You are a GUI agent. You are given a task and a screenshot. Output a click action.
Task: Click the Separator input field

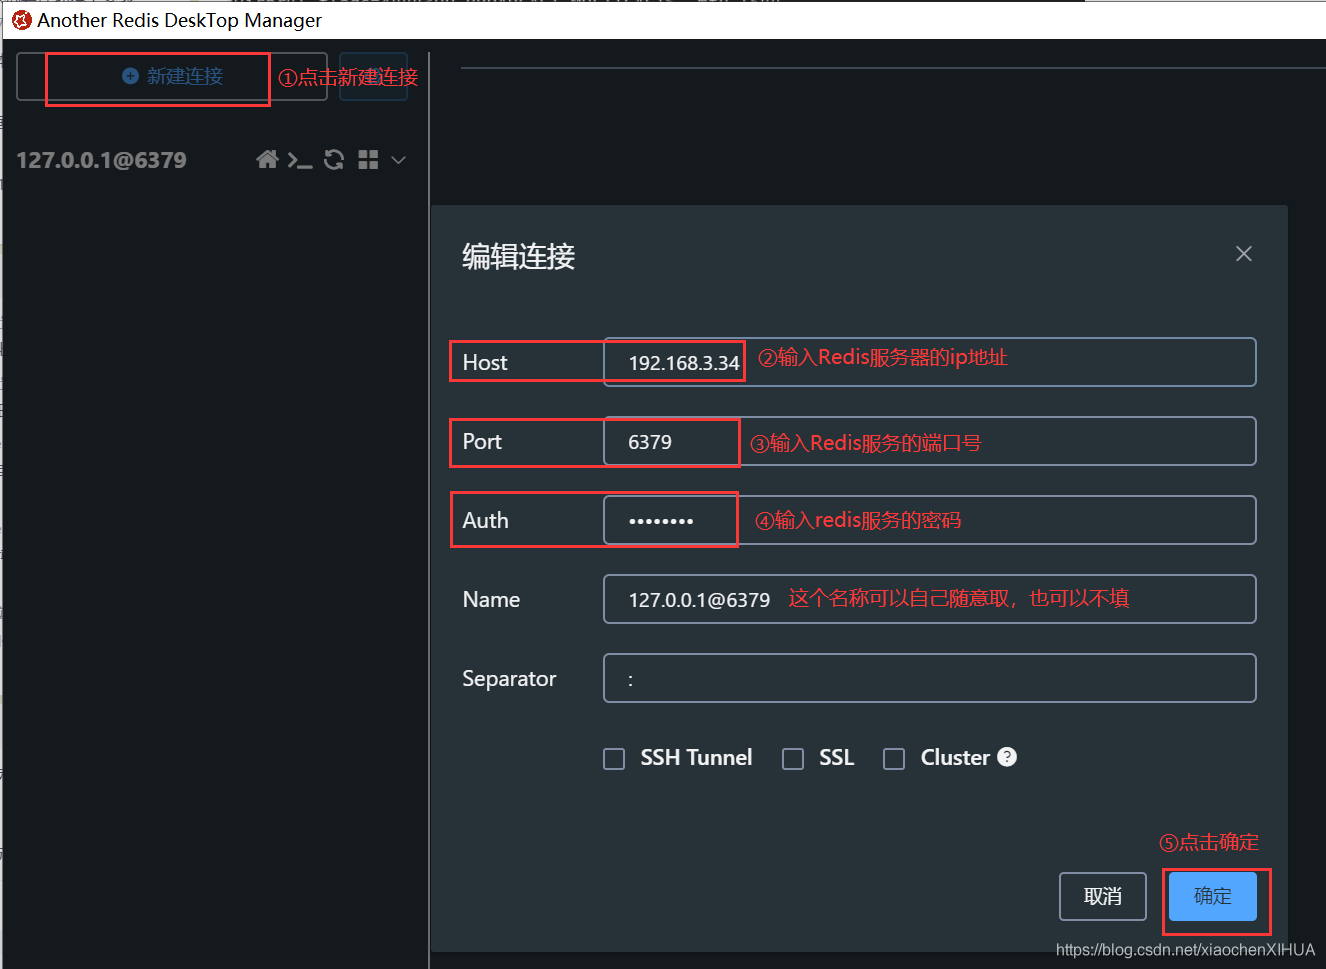tap(930, 678)
